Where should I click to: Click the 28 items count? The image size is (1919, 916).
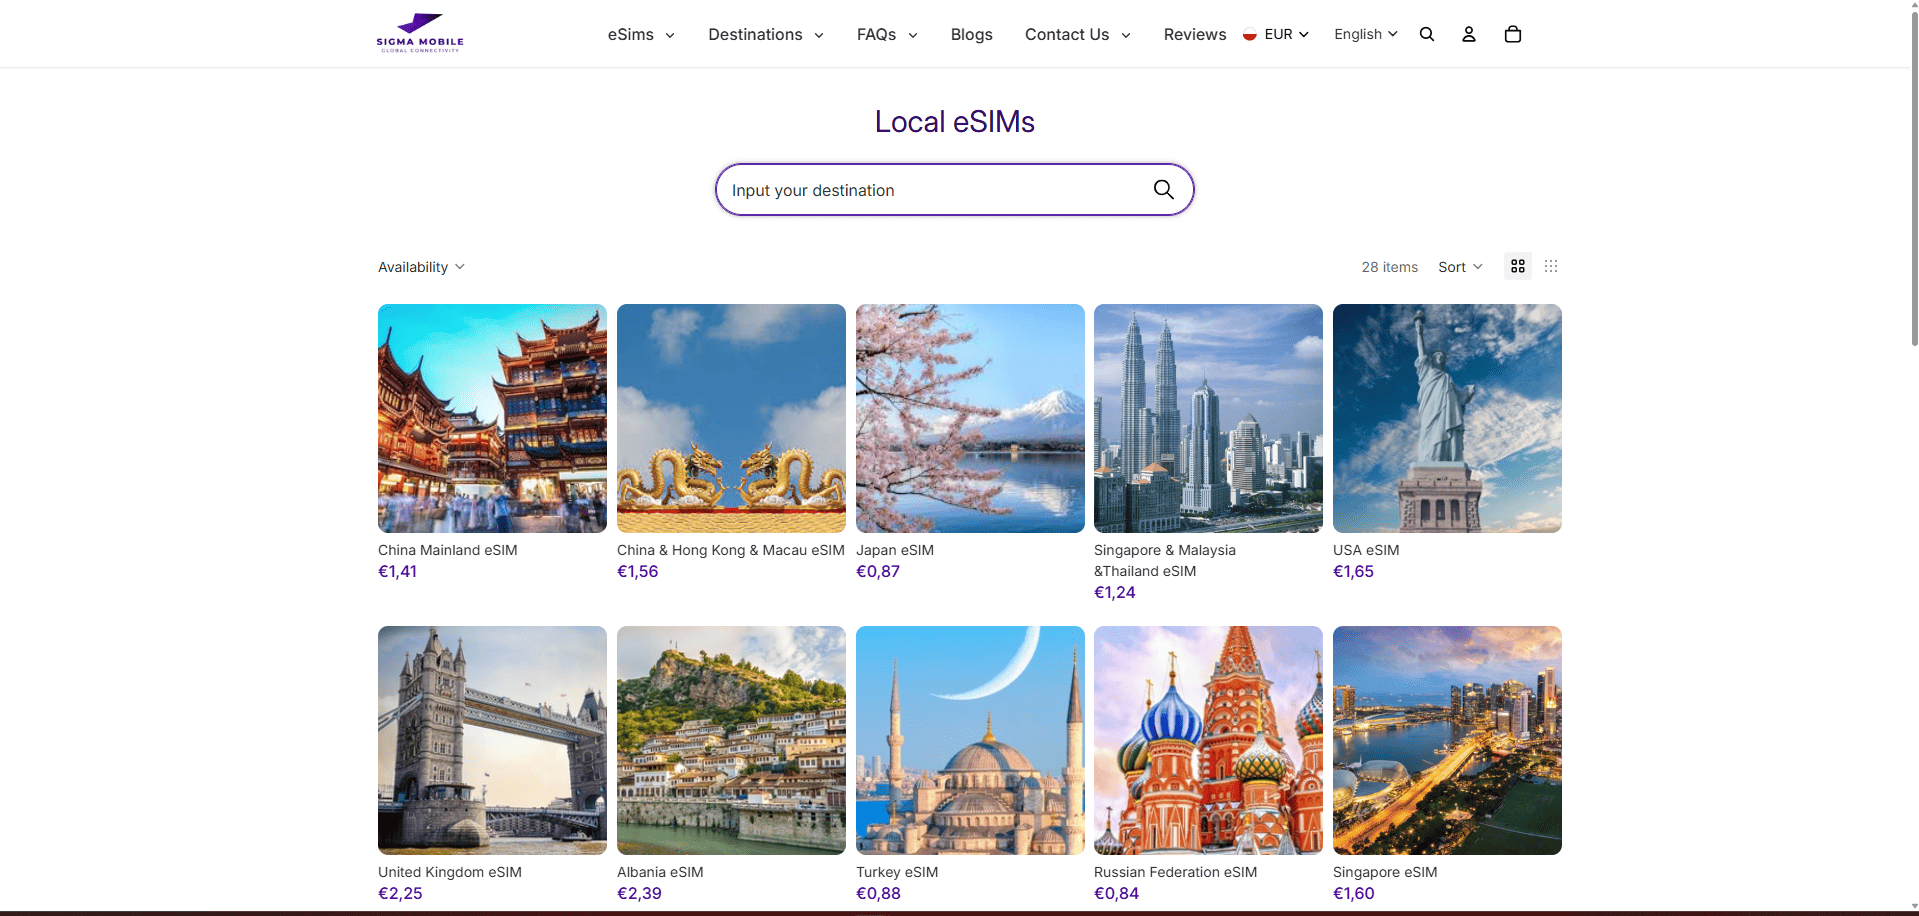point(1390,267)
